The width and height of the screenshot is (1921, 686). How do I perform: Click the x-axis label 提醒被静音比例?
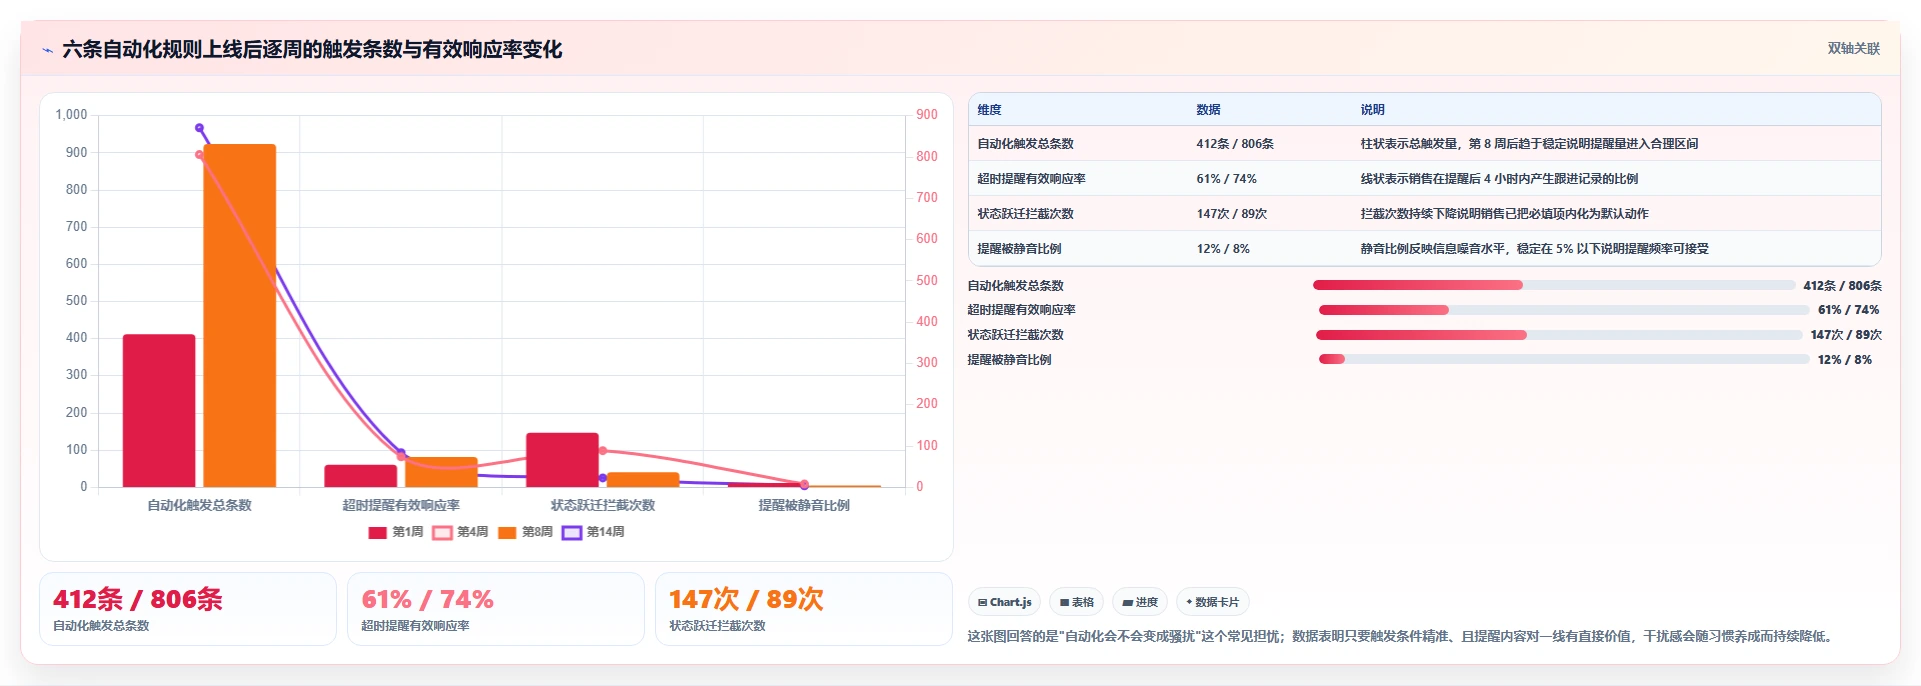click(804, 506)
